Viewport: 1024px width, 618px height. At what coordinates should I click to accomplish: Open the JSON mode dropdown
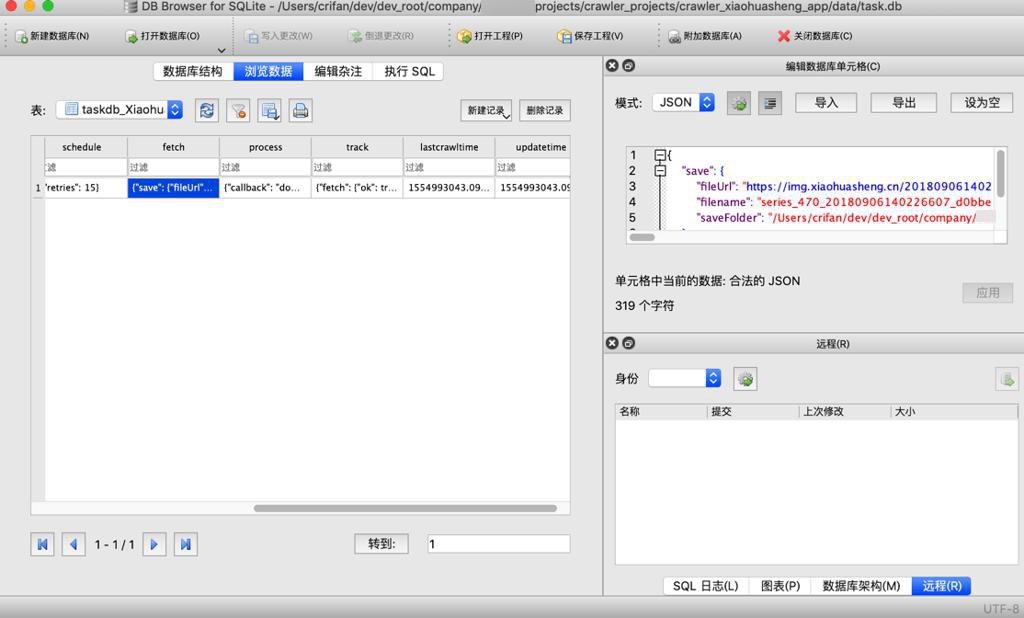pyautogui.click(x=684, y=103)
